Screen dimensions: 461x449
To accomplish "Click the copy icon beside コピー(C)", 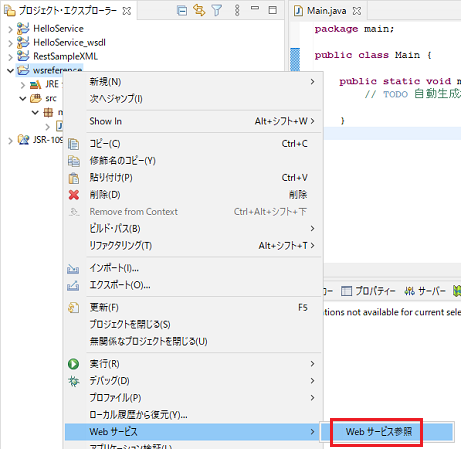I will (74, 144).
